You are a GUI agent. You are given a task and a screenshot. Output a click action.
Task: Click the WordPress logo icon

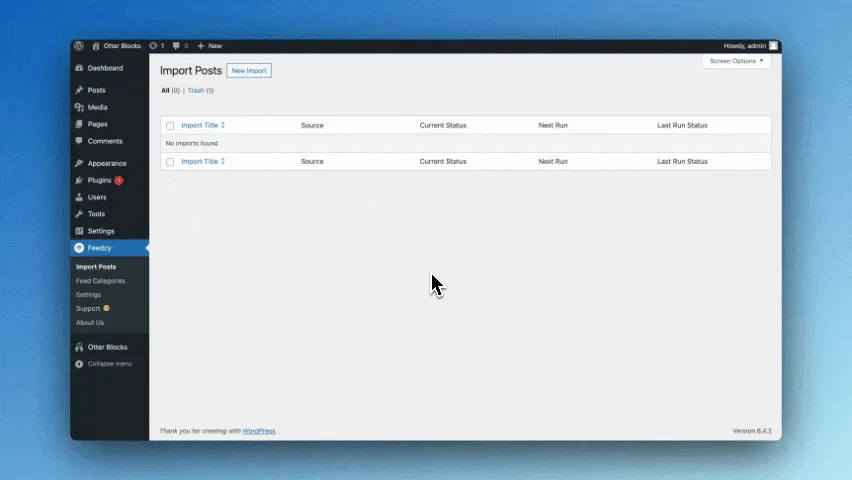pos(79,46)
